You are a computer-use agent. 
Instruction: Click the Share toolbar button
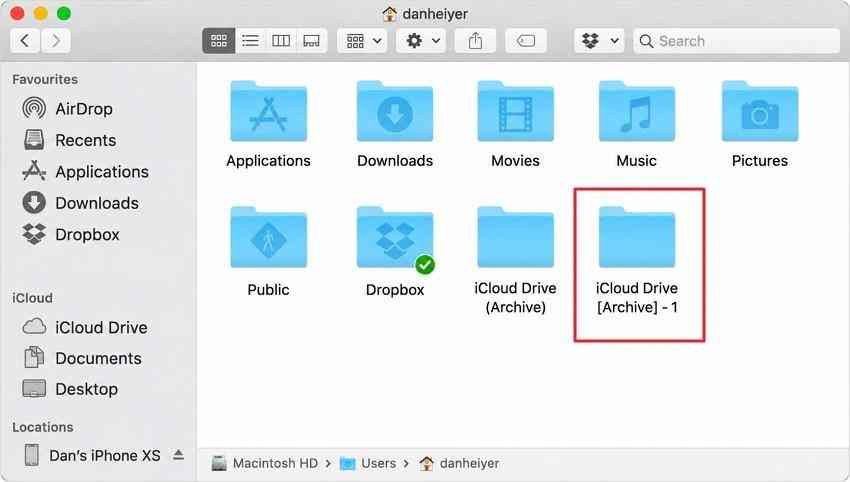(x=475, y=41)
